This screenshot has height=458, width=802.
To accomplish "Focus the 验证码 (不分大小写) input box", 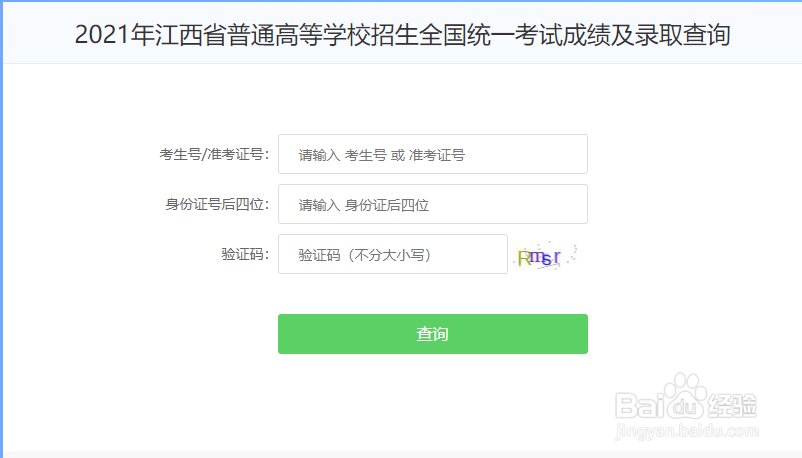I will [393, 254].
